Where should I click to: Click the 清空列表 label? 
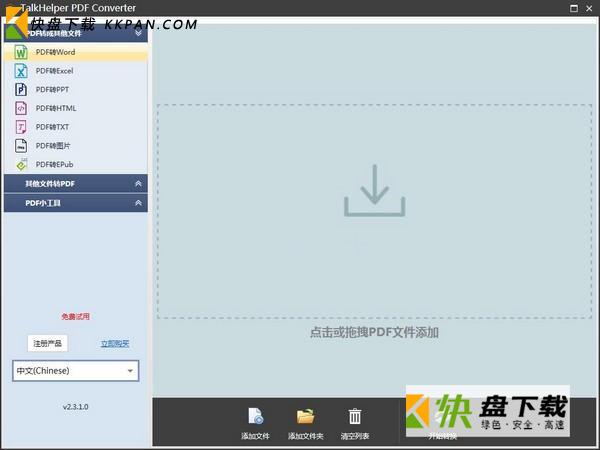point(355,436)
